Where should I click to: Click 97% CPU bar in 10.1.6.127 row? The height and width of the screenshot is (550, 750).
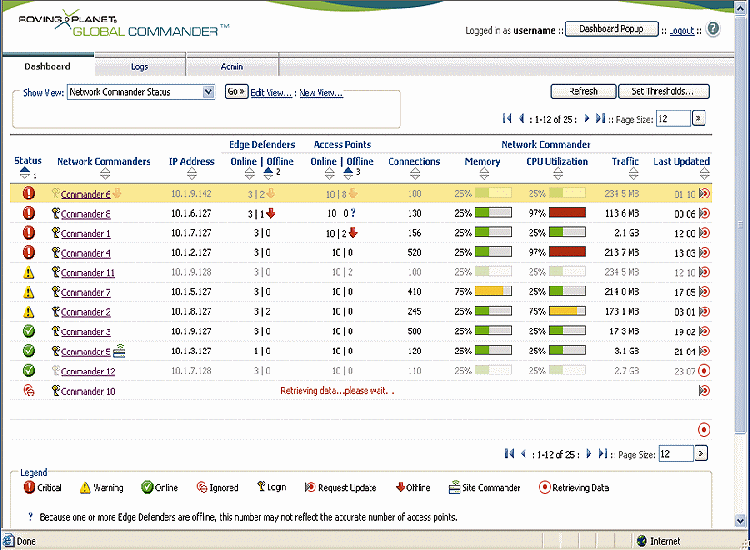click(567, 212)
